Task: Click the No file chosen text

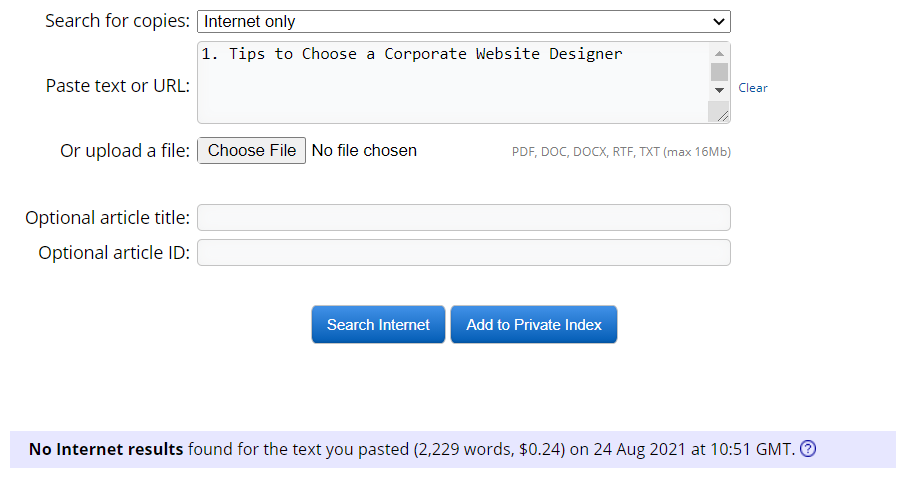Action: pos(364,150)
